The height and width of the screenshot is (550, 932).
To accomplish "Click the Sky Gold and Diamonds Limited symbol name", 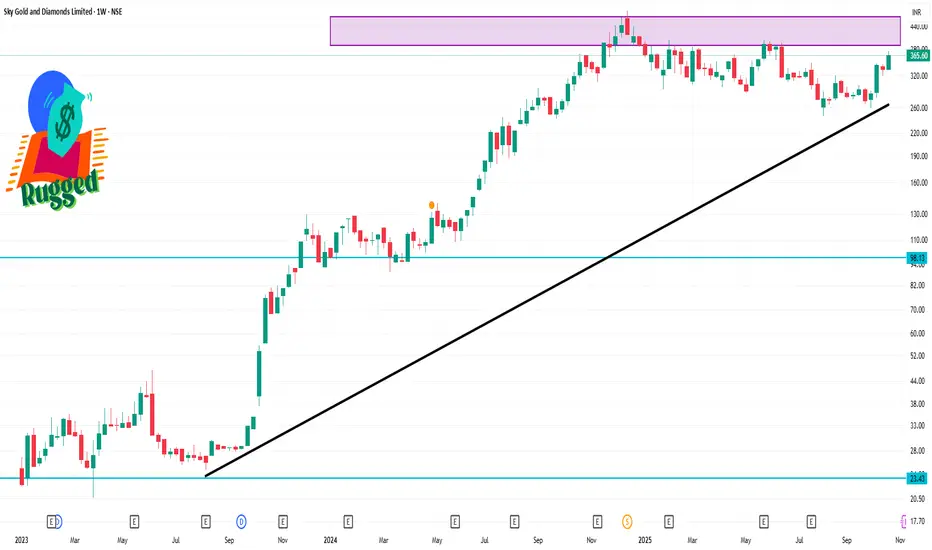I will [60, 11].
